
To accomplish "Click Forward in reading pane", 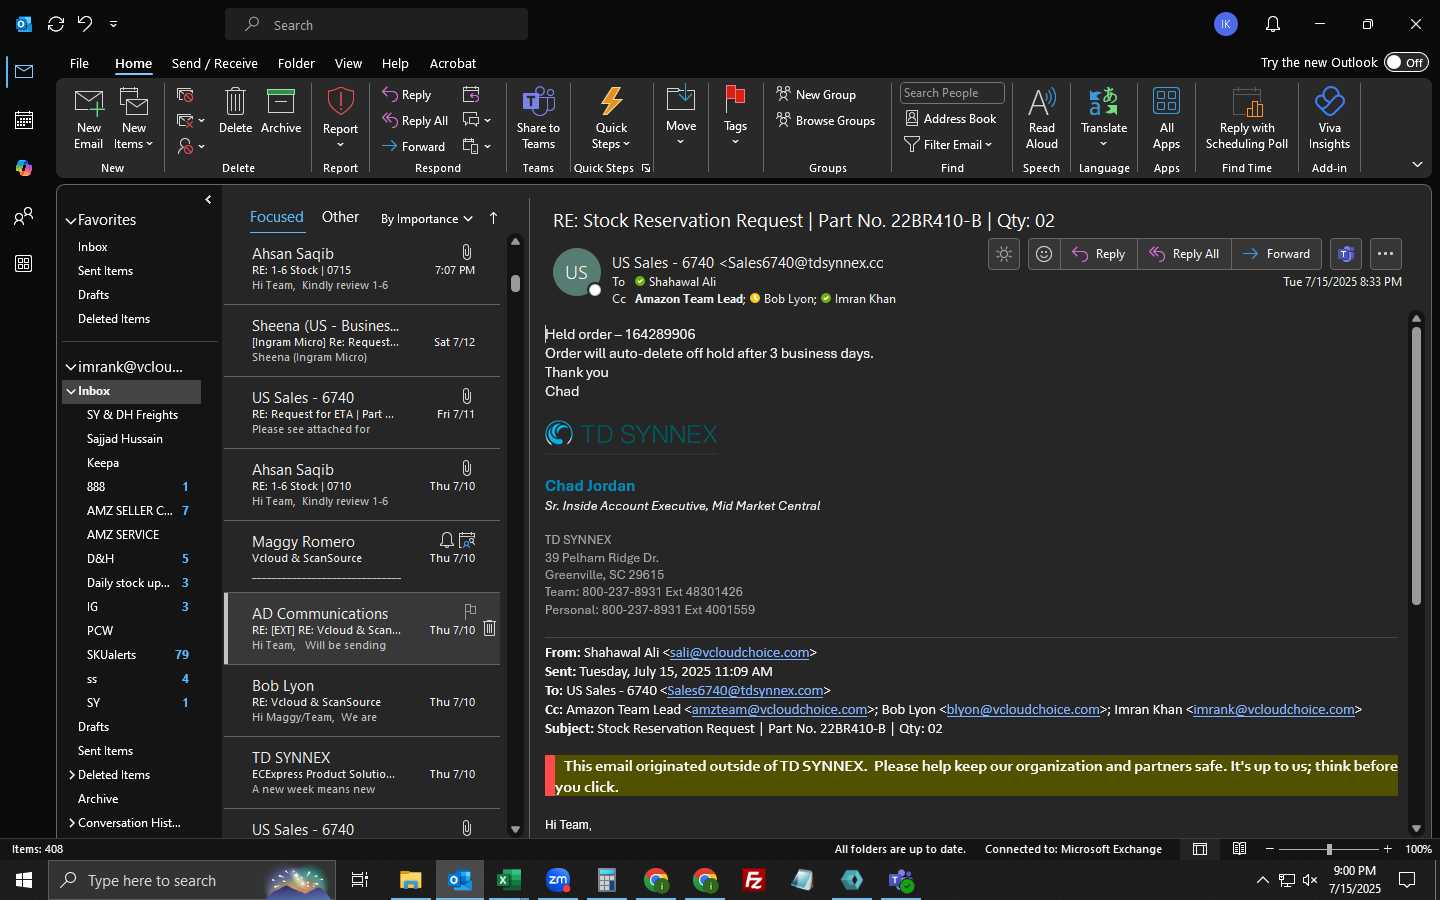I will (1276, 254).
